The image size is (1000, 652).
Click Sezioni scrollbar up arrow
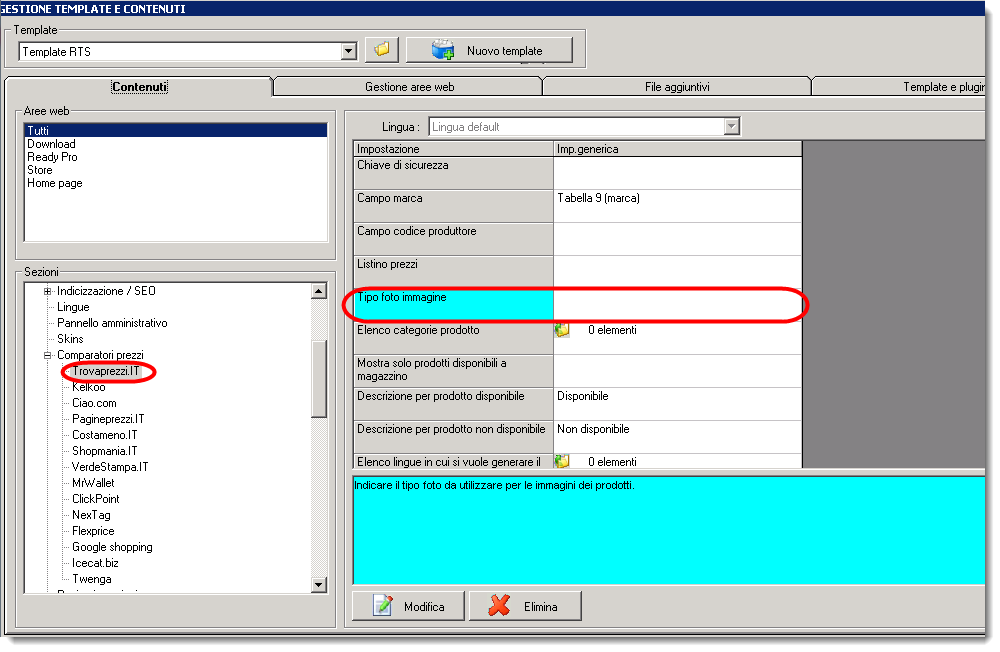(x=319, y=291)
